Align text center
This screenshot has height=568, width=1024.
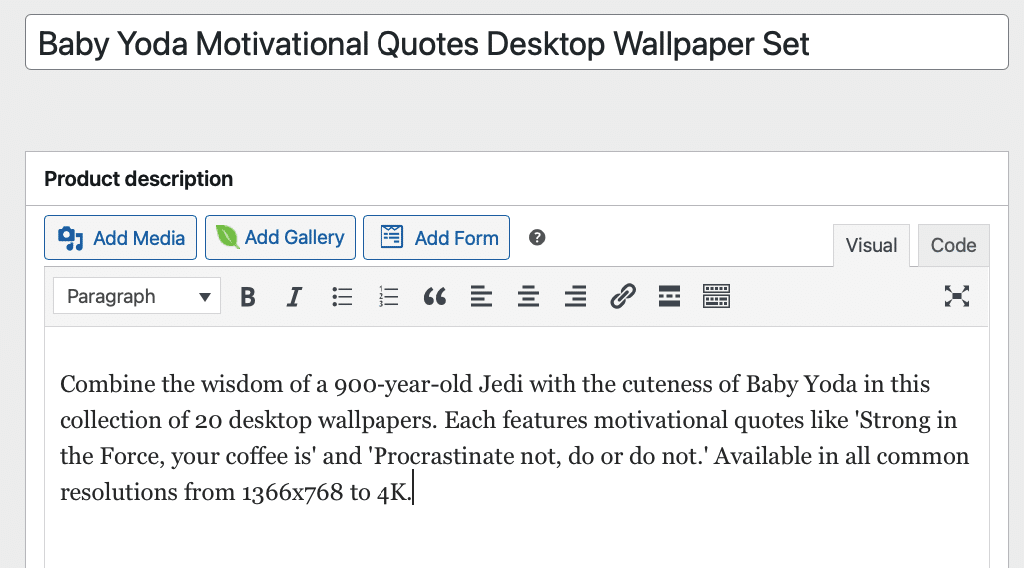coord(528,296)
